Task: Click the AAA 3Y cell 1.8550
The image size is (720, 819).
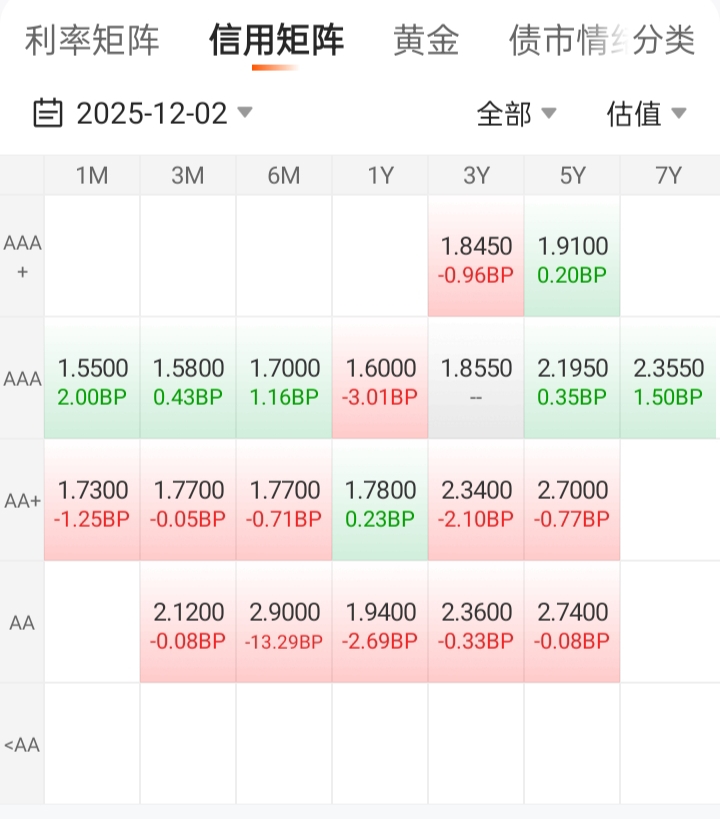Action: [476, 380]
